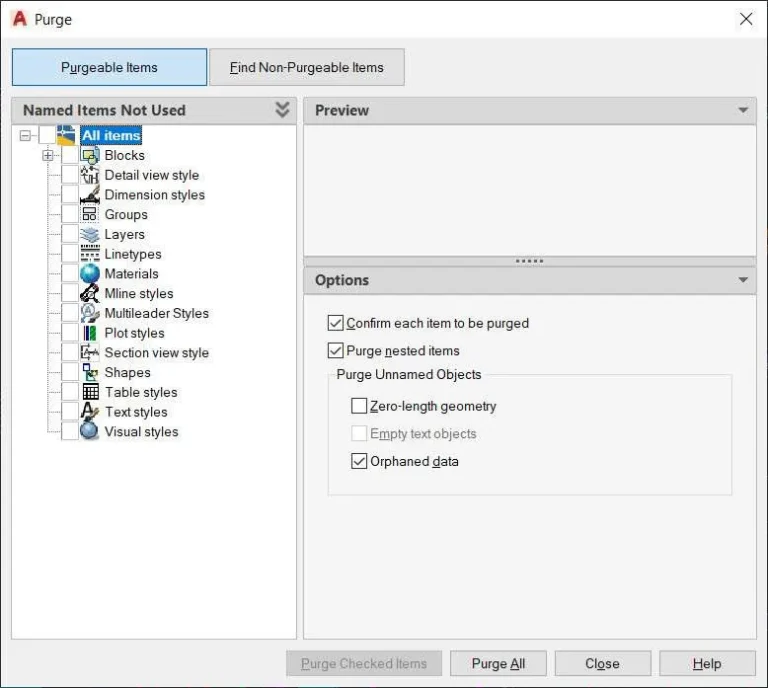The height and width of the screenshot is (688, 768).
Task: Enable Zero-length geometry checkbox
Action: pos(359,406)
